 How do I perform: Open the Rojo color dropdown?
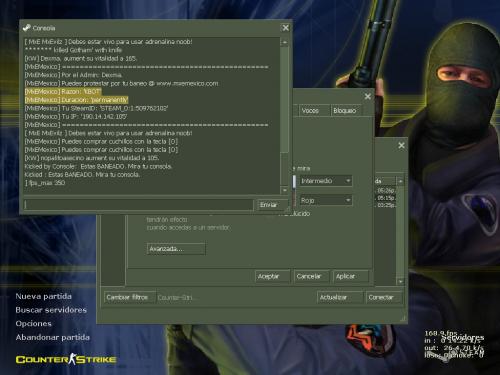point(326,200)
